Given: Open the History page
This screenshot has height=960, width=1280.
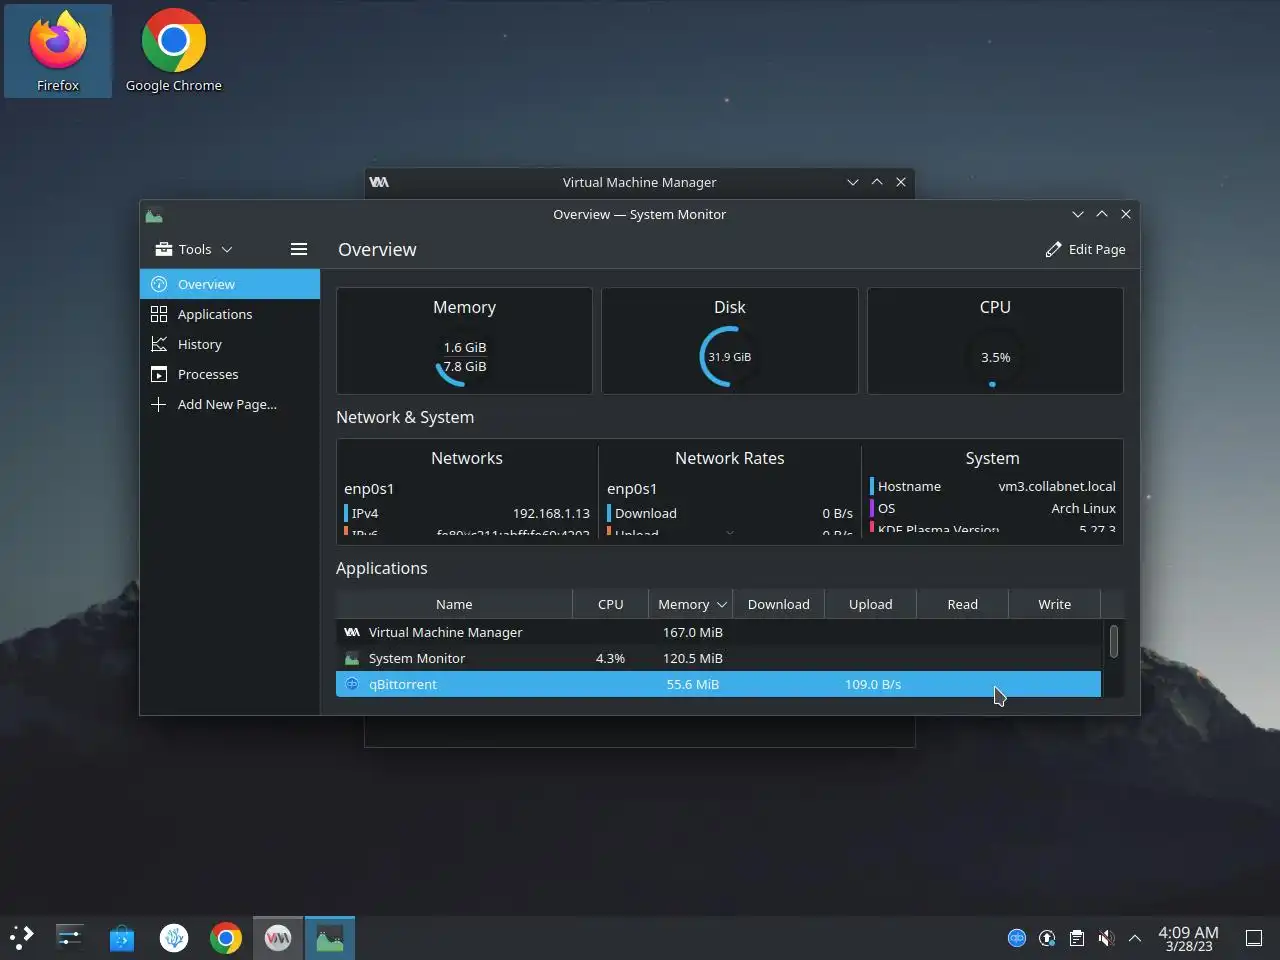Looking at the screenshot, I should coord(230,344).
